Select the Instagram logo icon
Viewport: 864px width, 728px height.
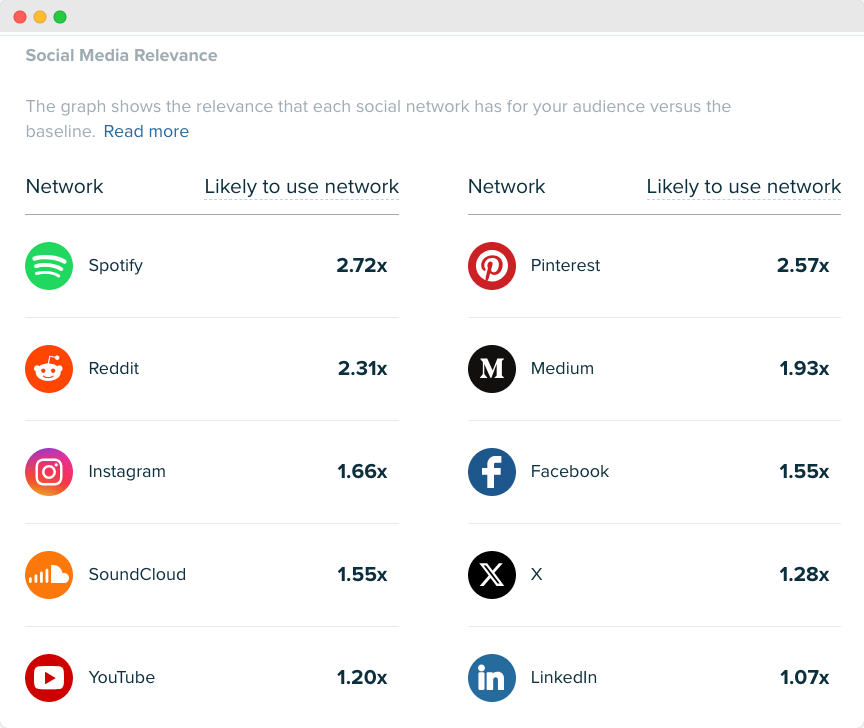click(x=49, y=472)
